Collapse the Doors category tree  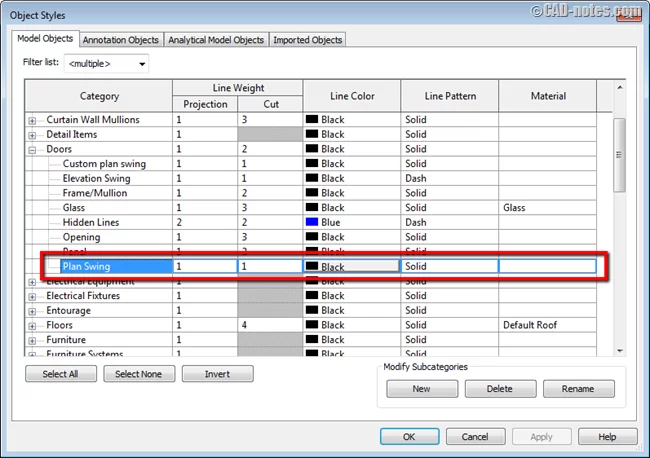click(x=32, y=149)
